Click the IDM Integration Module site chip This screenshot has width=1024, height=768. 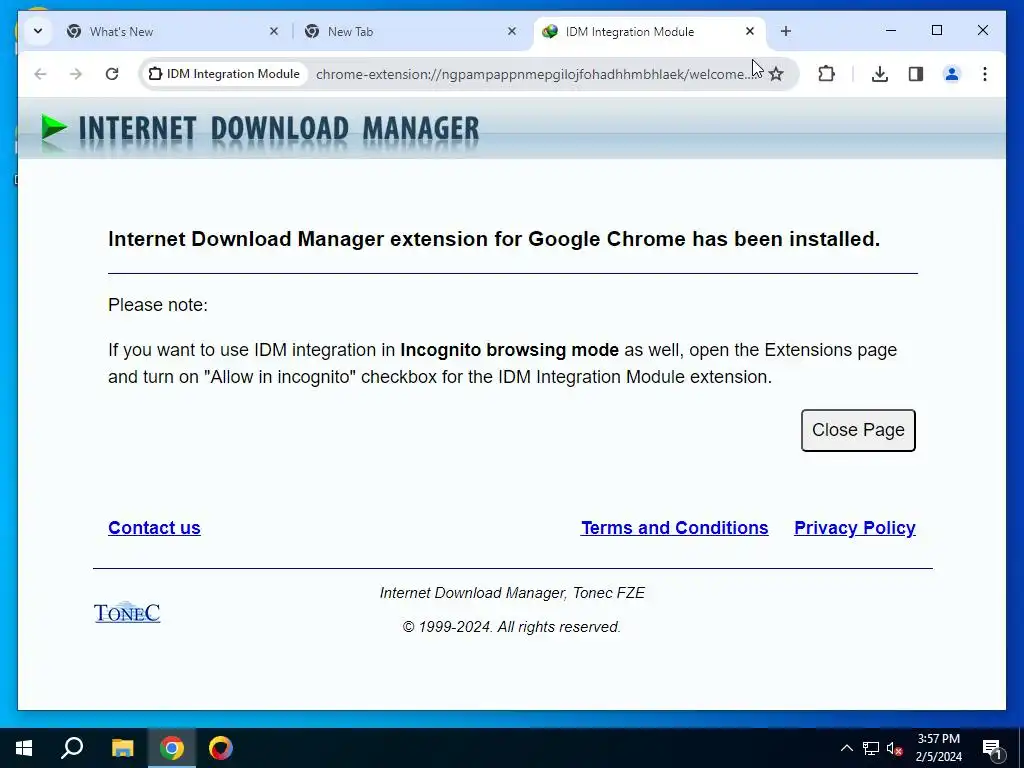[224, 74]
